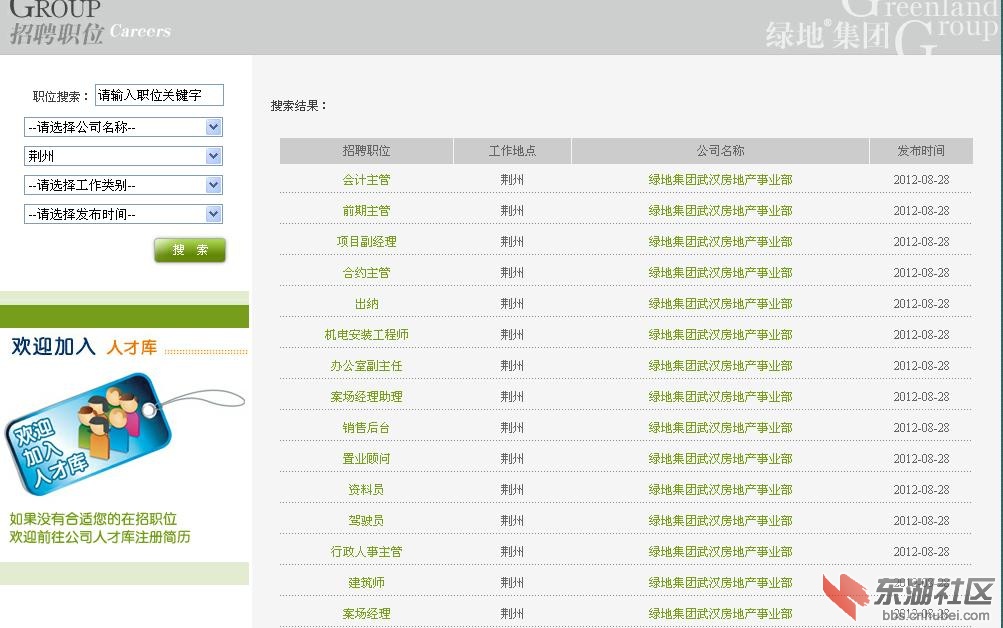Click the 行政人事主管 job link

pyautogui.click(x=366, y=552)
